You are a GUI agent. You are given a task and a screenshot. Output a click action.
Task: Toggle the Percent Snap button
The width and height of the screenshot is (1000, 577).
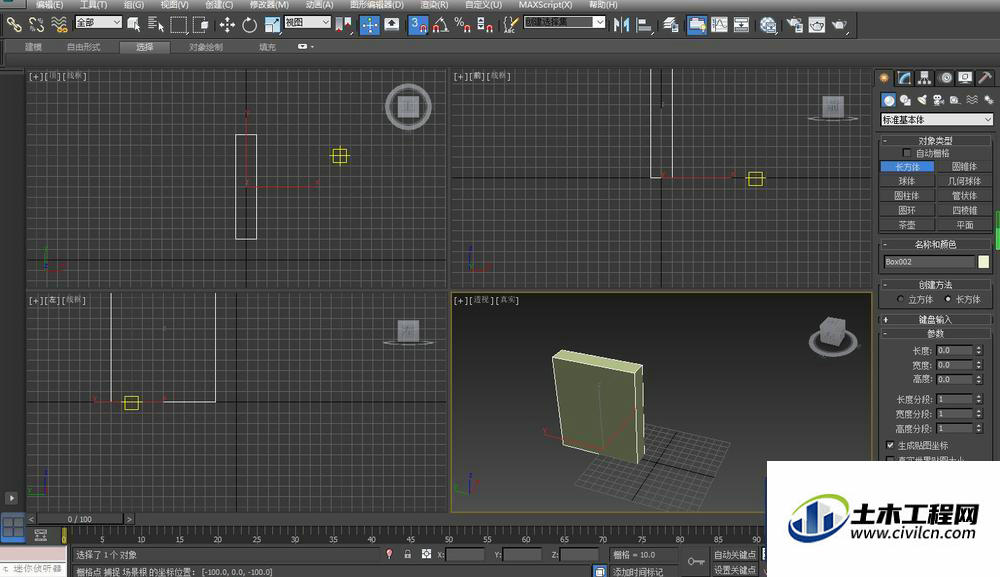[462, 25]
